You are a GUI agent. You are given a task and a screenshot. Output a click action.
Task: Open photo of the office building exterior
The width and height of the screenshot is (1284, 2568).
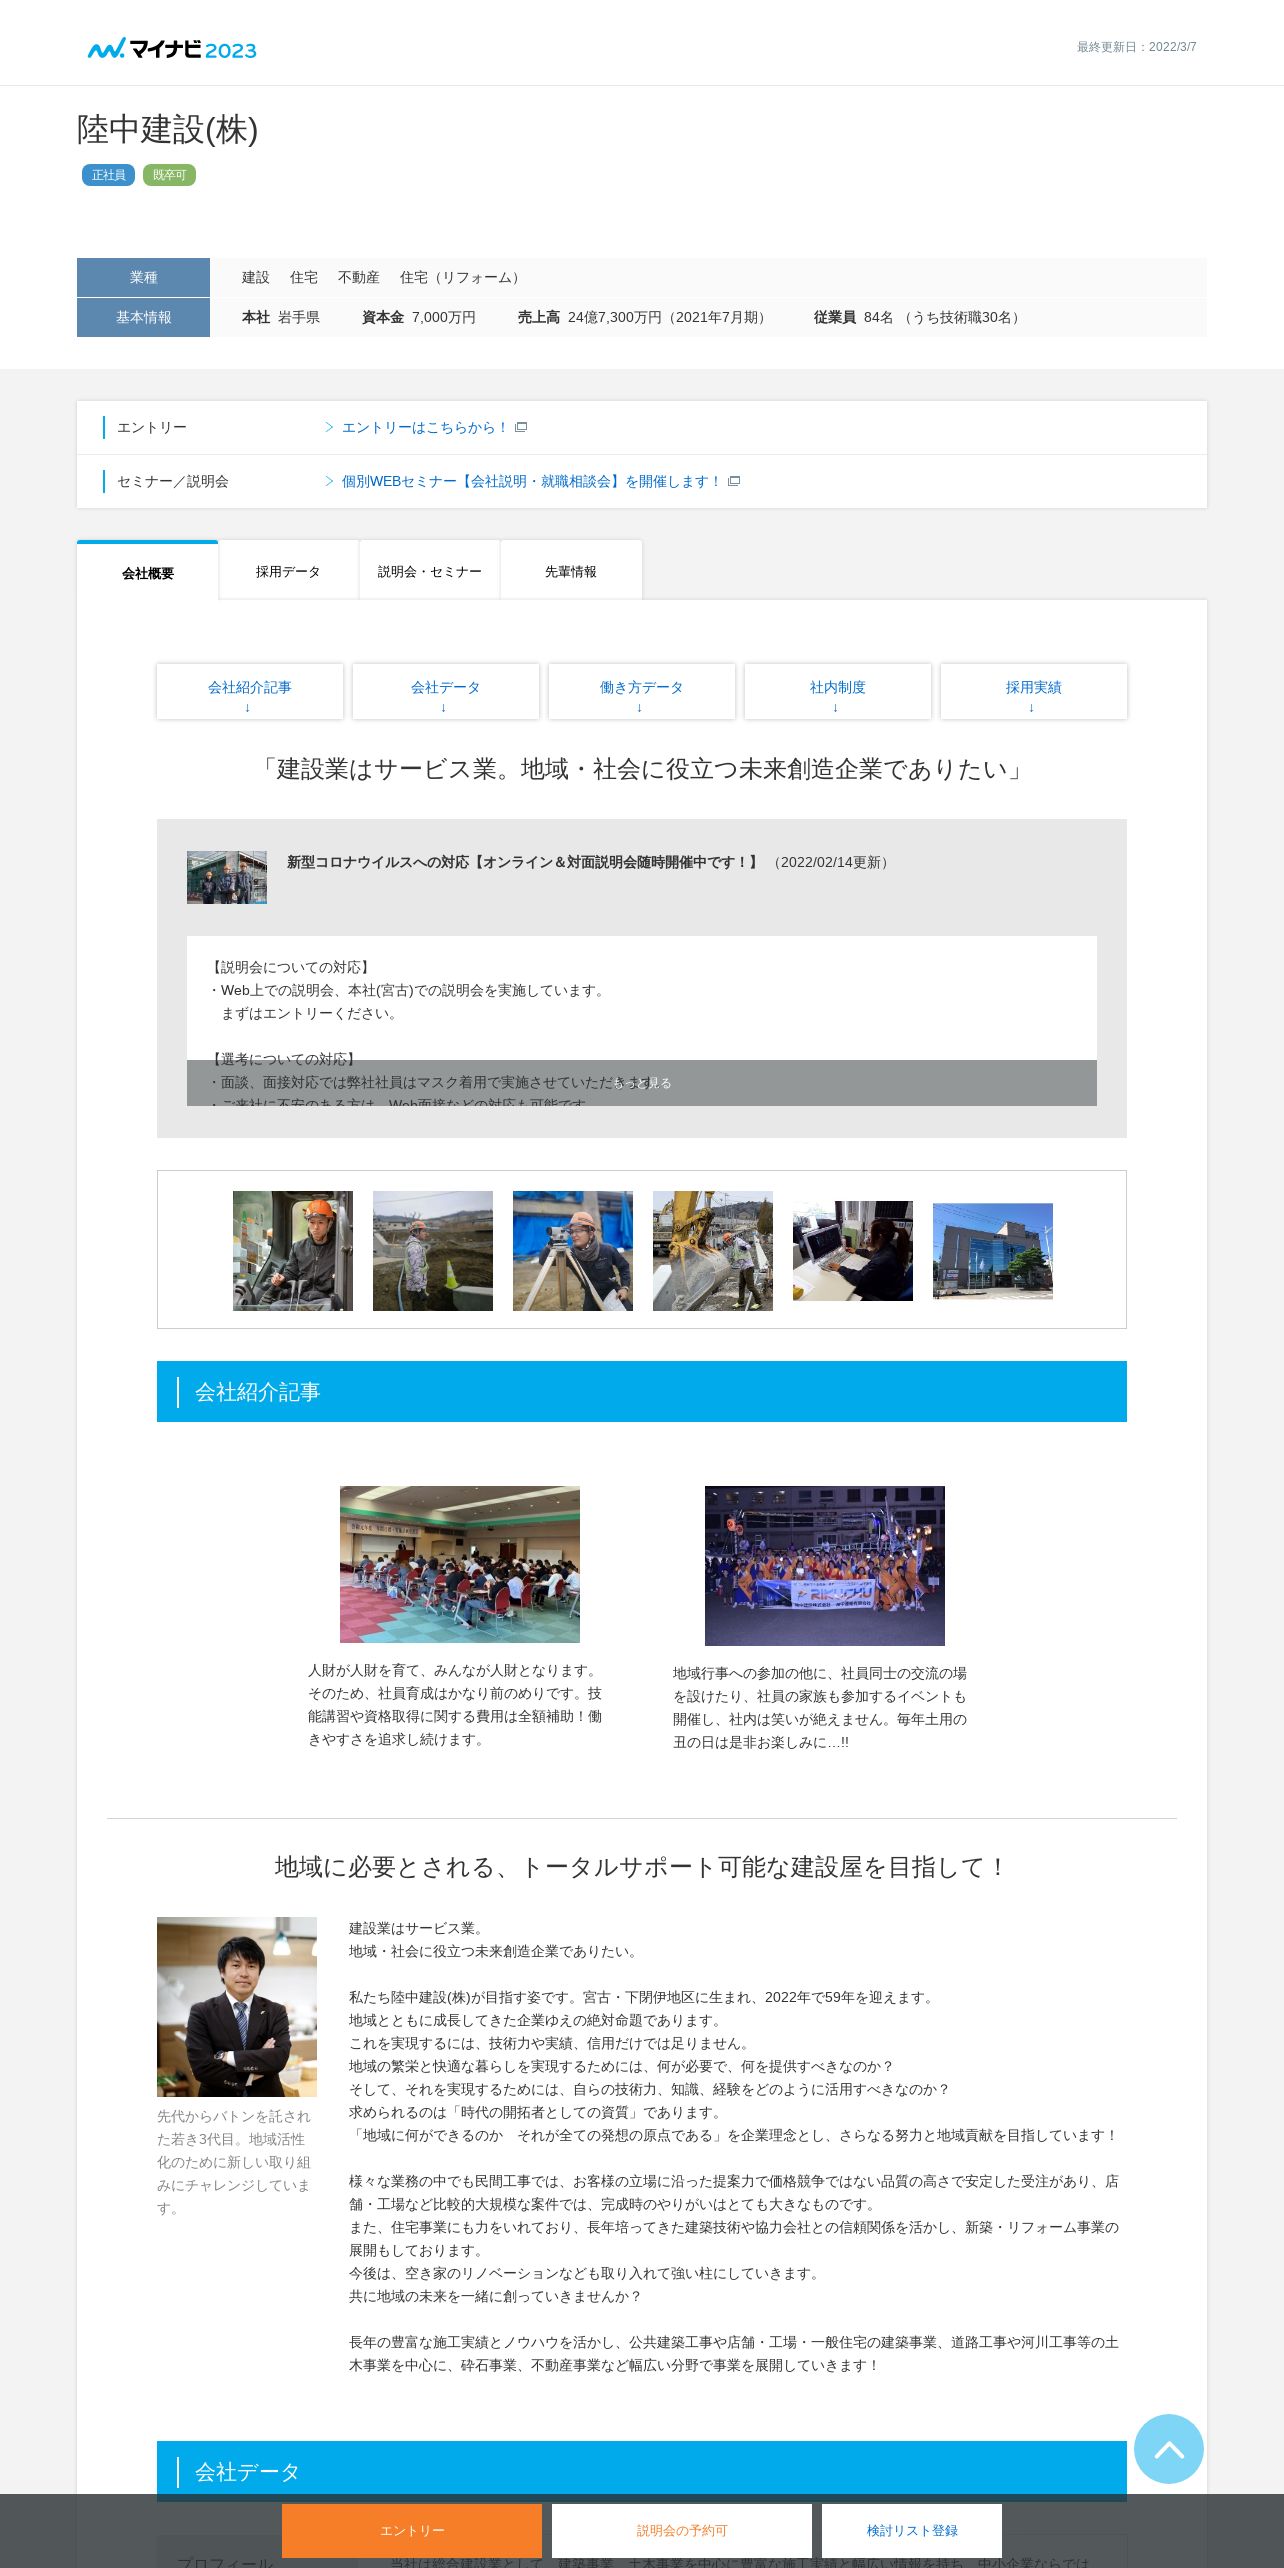click(x=993, y=1250)
